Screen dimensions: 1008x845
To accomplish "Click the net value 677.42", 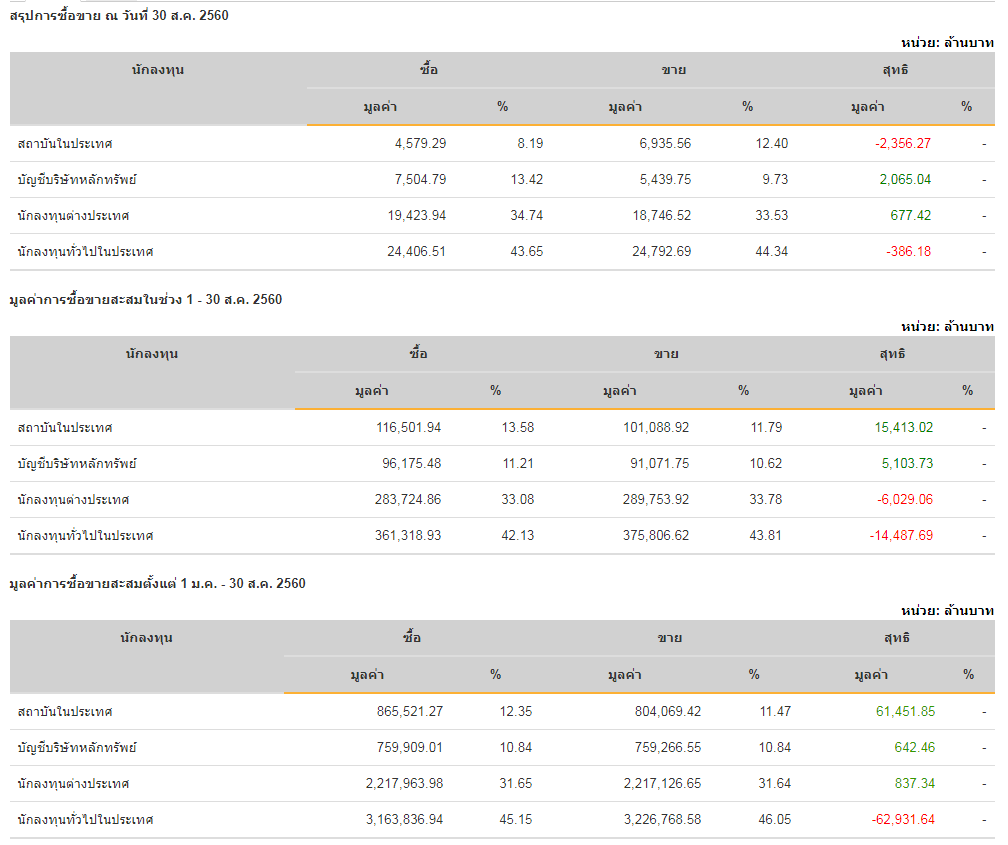I will [x=910, y=215].
